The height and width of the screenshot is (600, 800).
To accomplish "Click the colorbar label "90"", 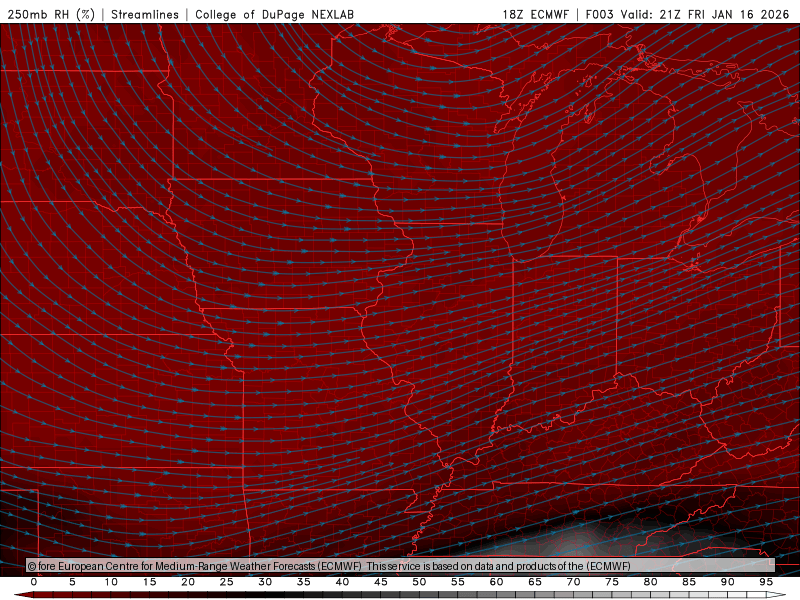I will 727,582.
